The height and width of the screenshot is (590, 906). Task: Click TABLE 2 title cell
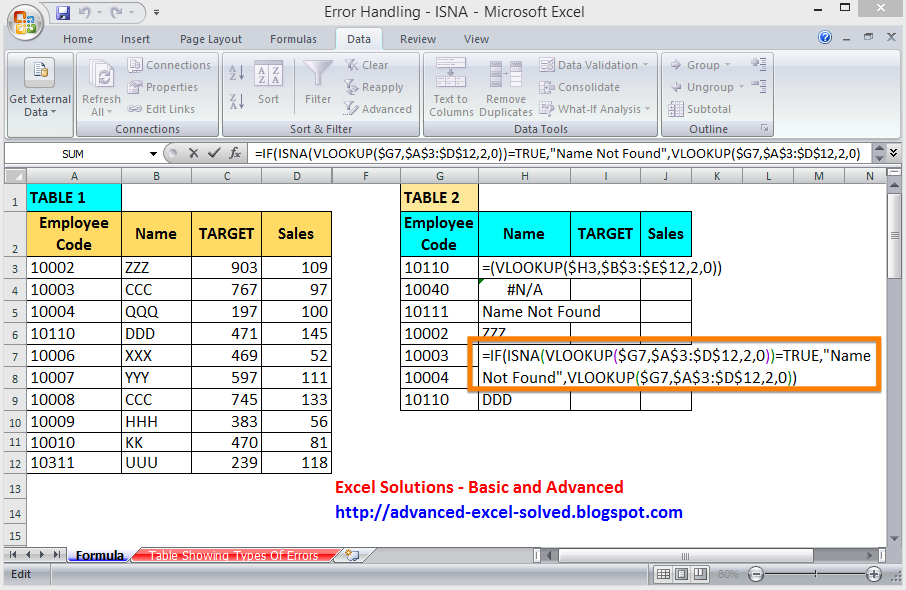pos(440,198)
